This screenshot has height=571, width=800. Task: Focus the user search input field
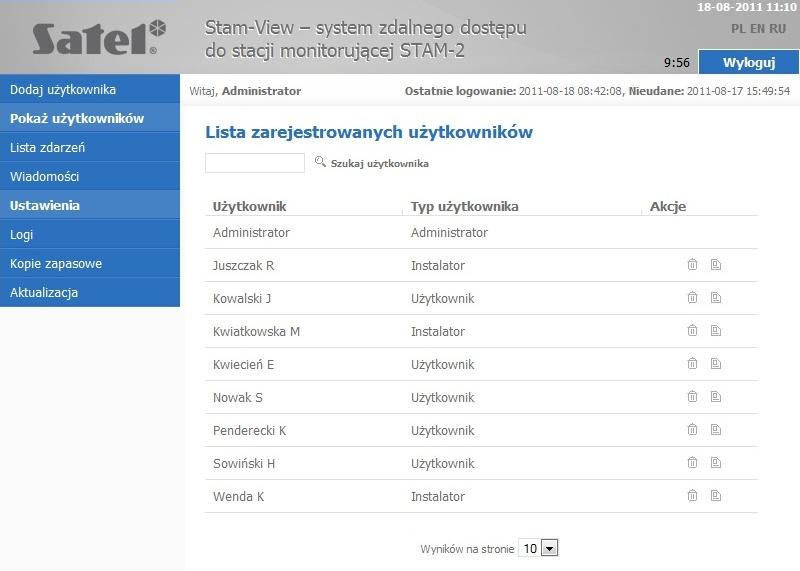coord(255,163)
